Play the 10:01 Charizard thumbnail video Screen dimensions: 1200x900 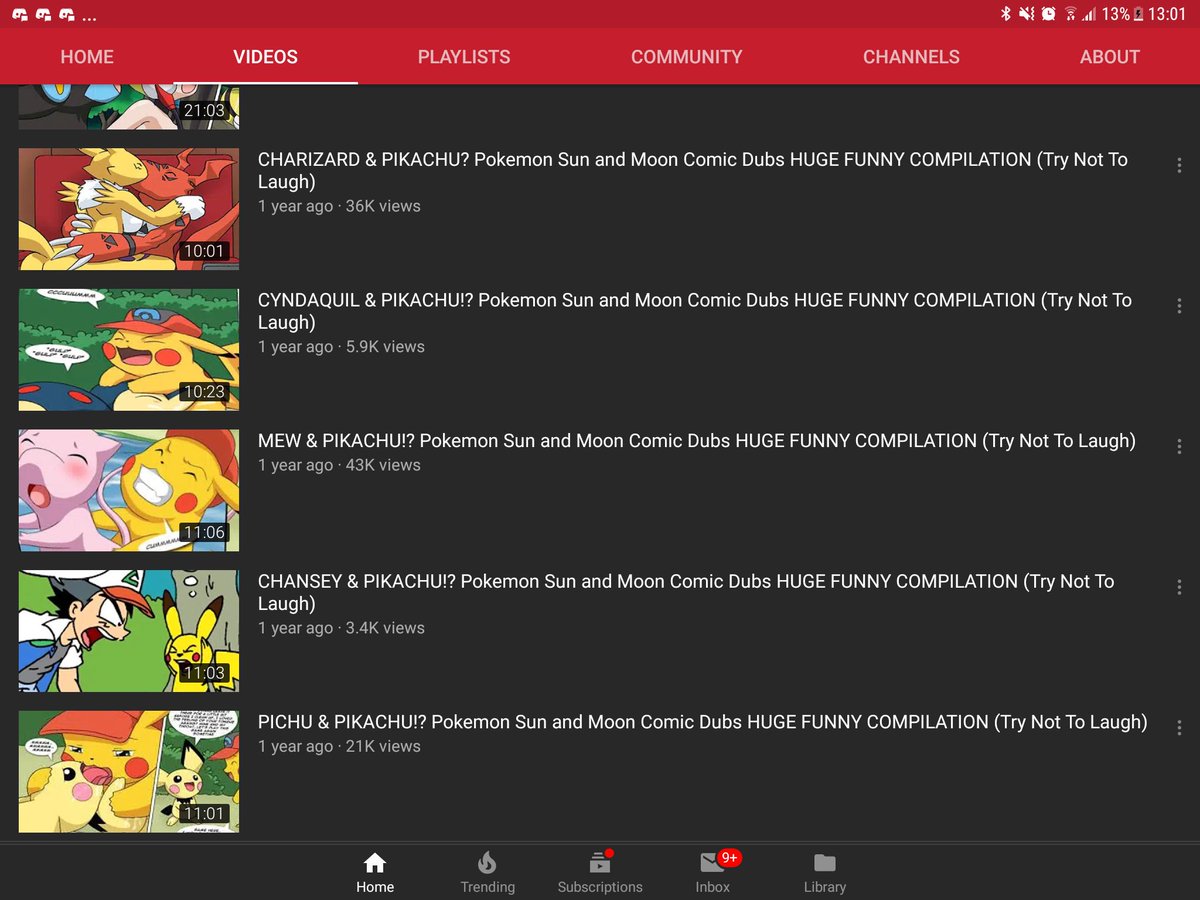[x=129, y=209]
